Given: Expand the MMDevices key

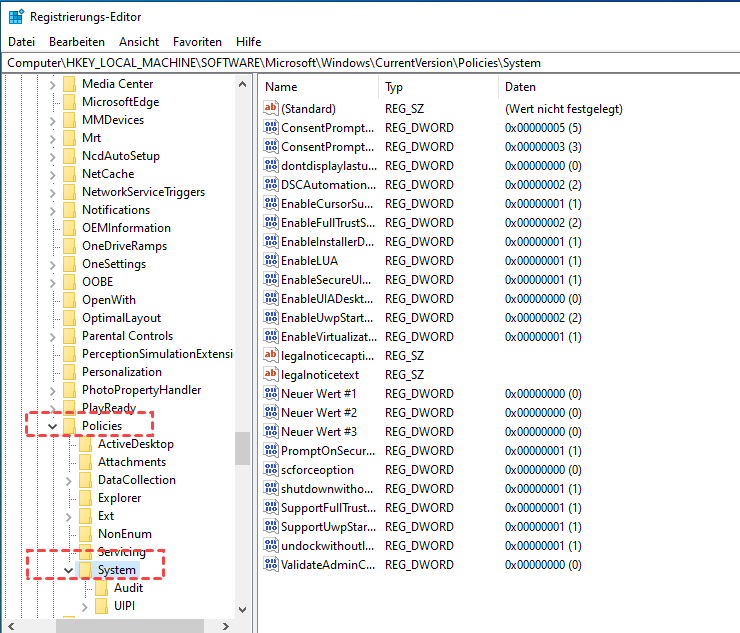Looking at the screenshot, I should (52, 121).
